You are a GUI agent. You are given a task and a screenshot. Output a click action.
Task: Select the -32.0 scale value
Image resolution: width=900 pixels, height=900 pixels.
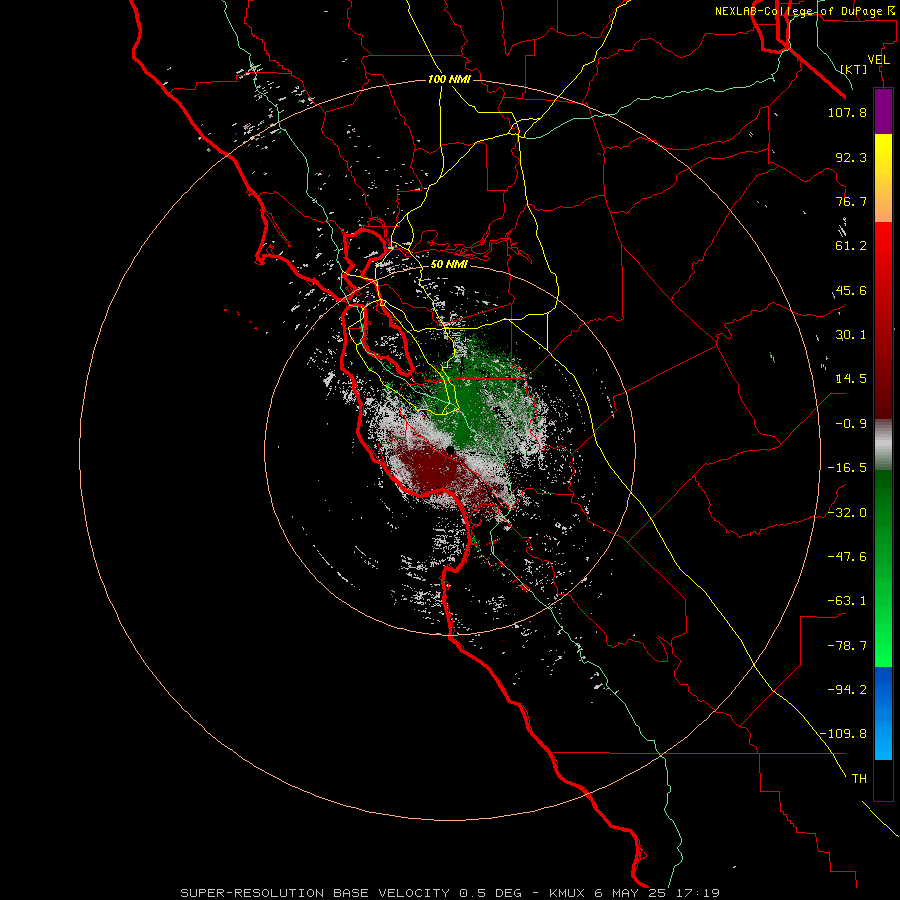point(847,513)
